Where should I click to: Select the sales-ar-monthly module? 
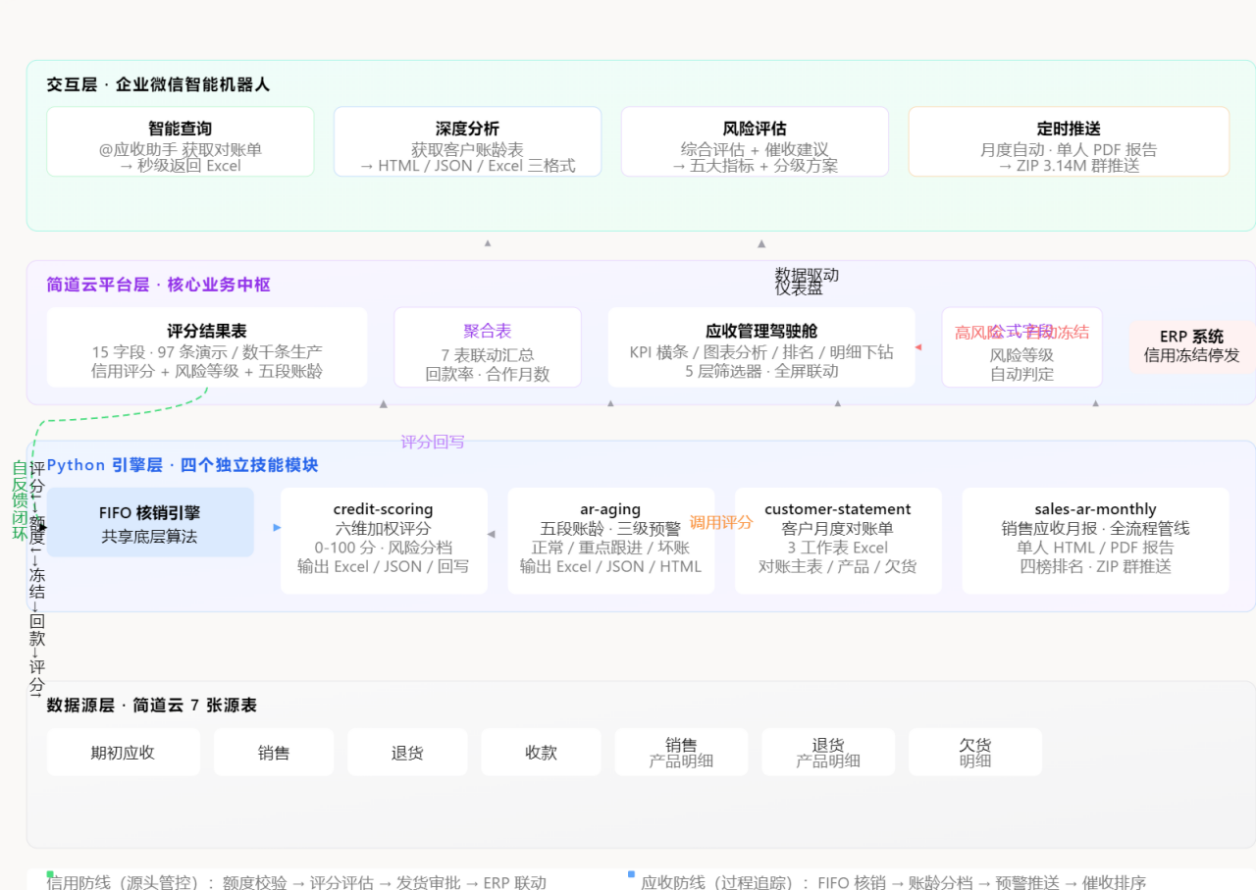tap(1095, 541)
